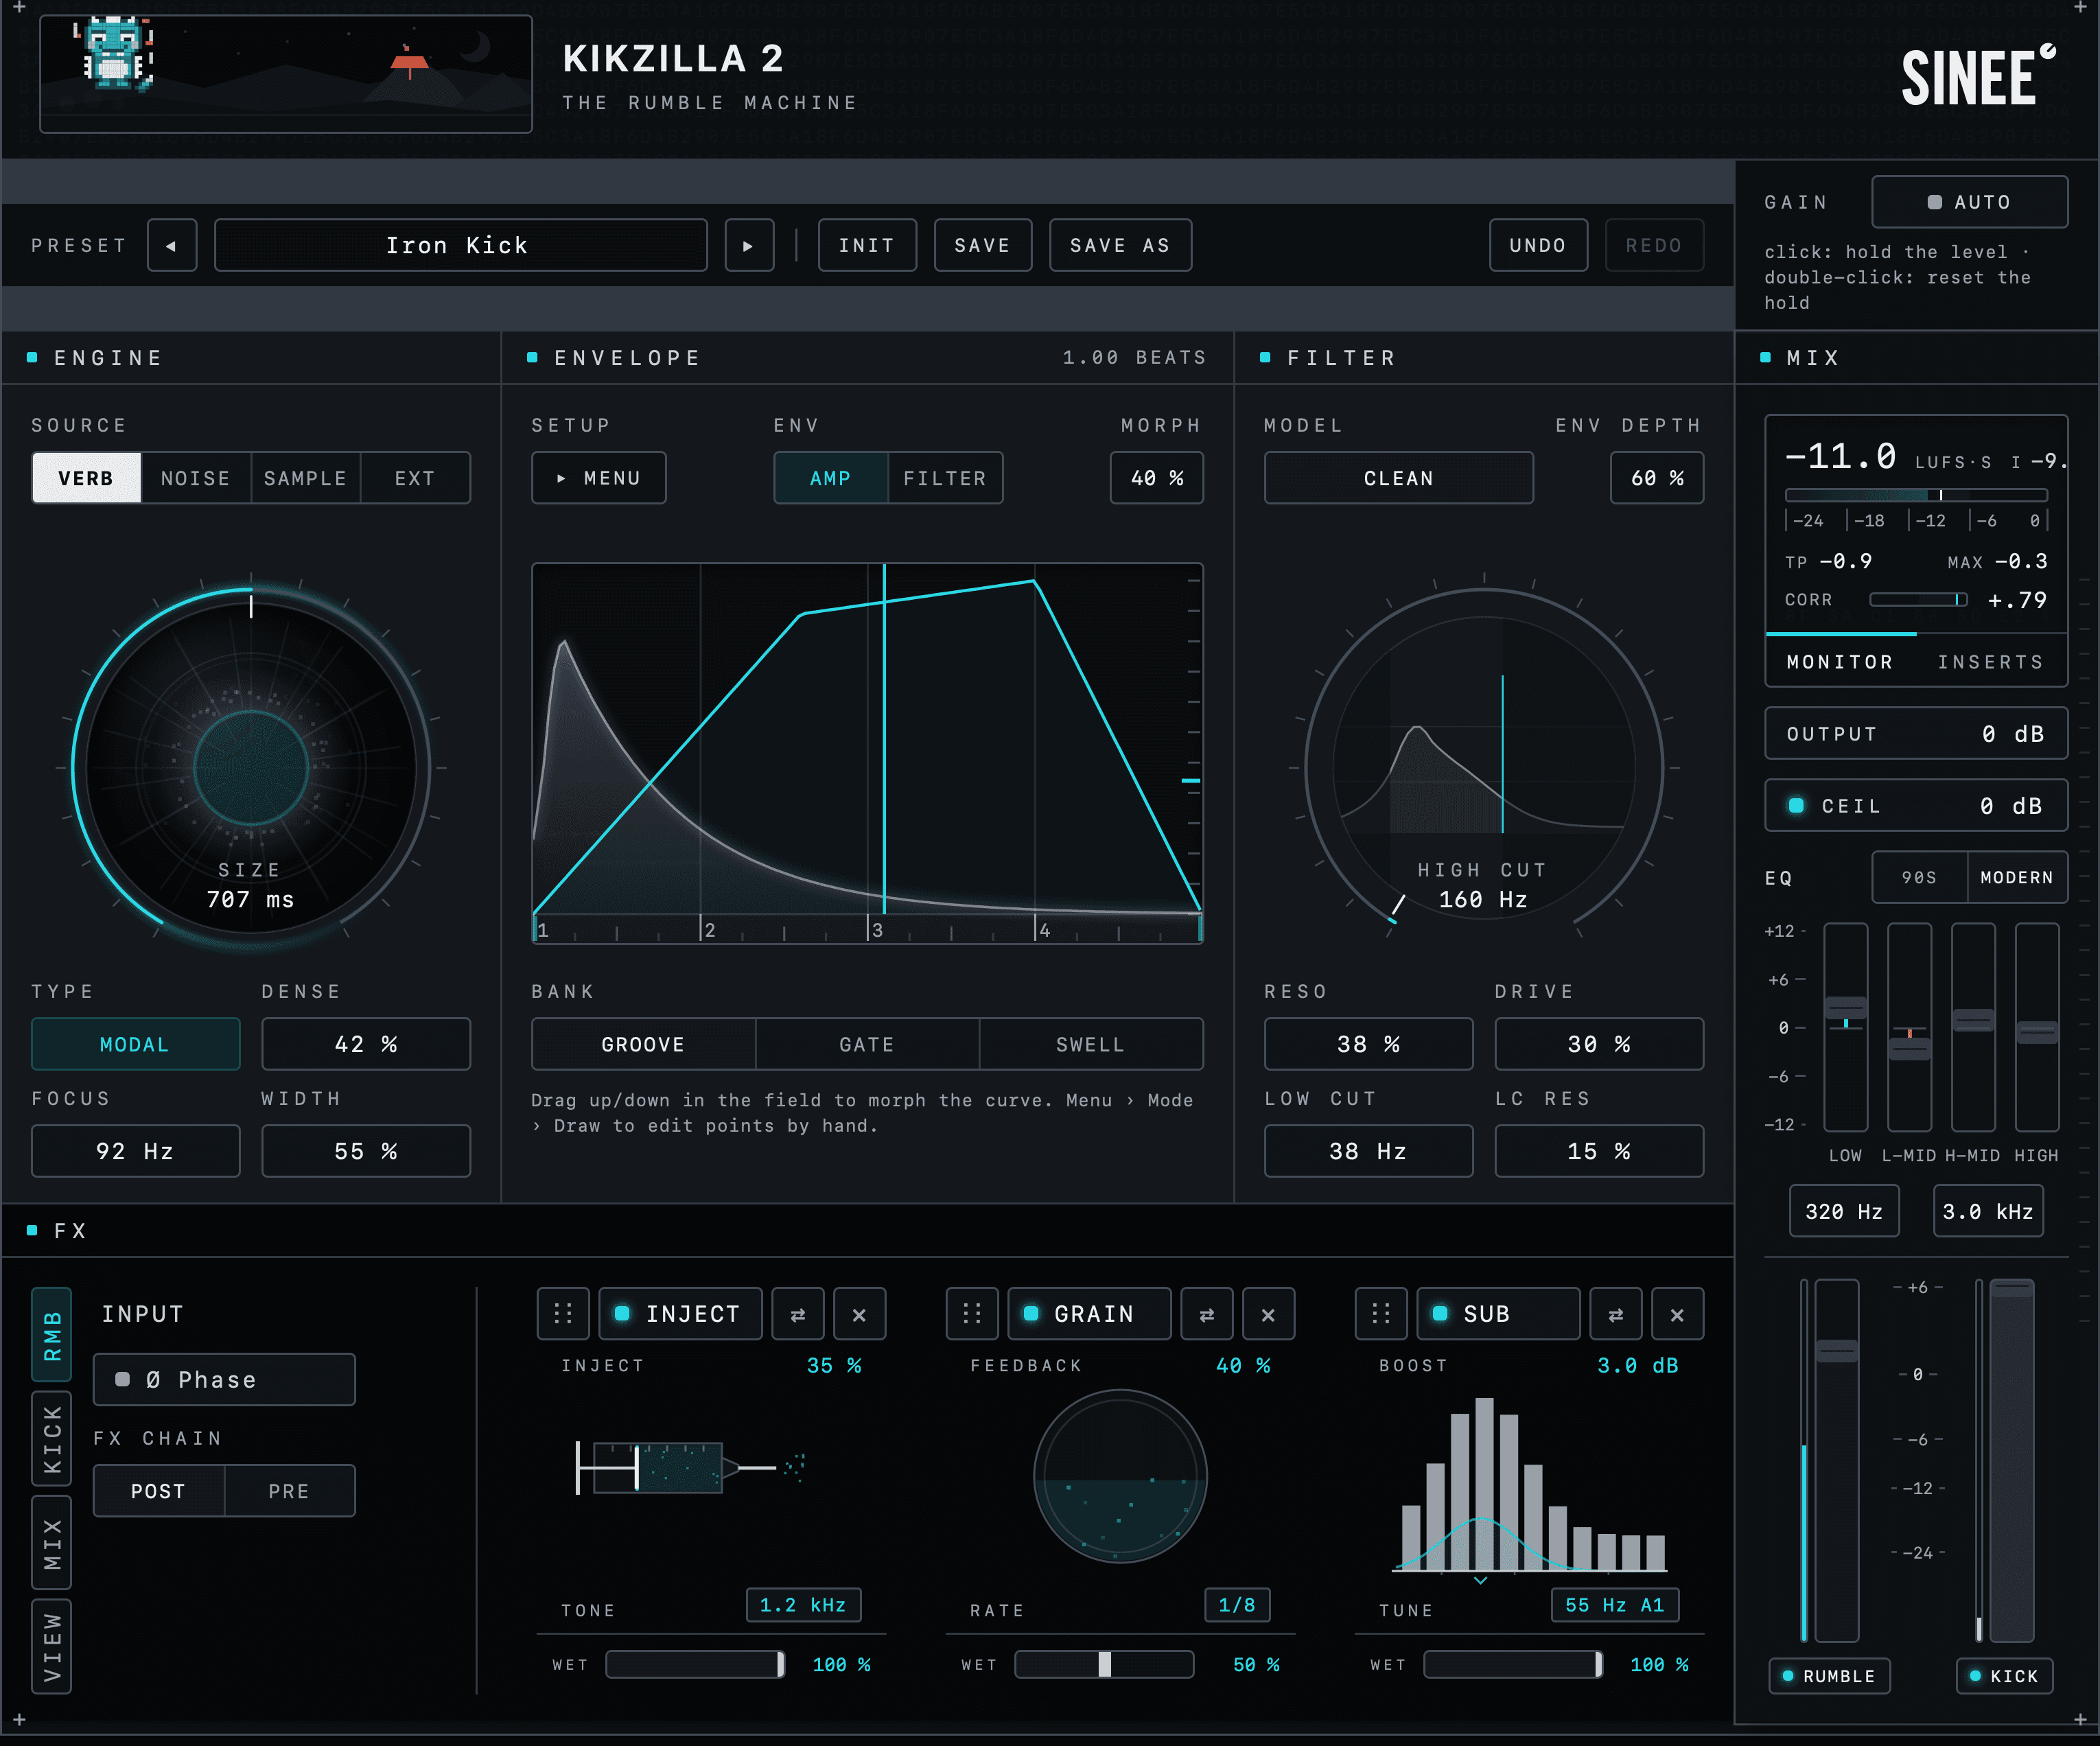Image resolution: width=2100 pixels, height=1746 pixels.
Task: Toggle the CEIL limiter
Action: coord(1796,806)
